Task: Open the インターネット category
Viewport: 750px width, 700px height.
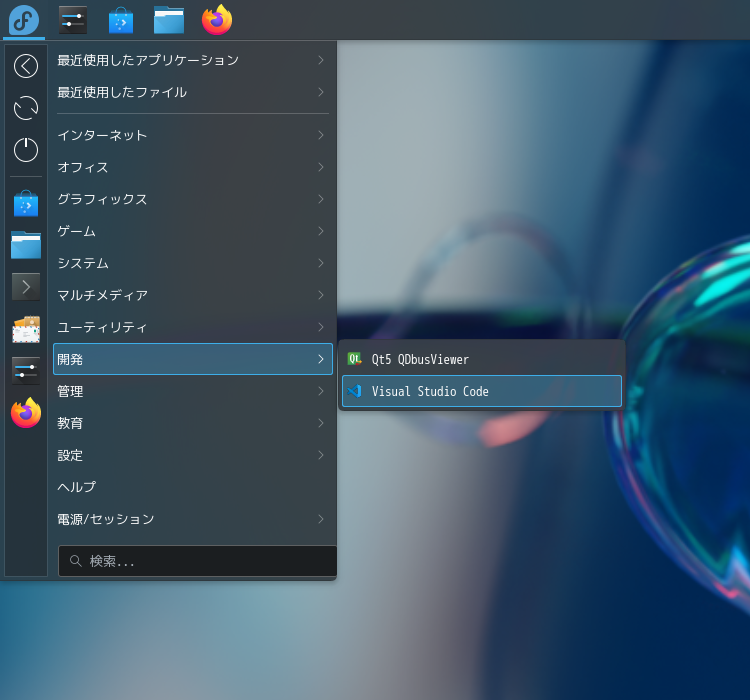Action: click(193, 135)
